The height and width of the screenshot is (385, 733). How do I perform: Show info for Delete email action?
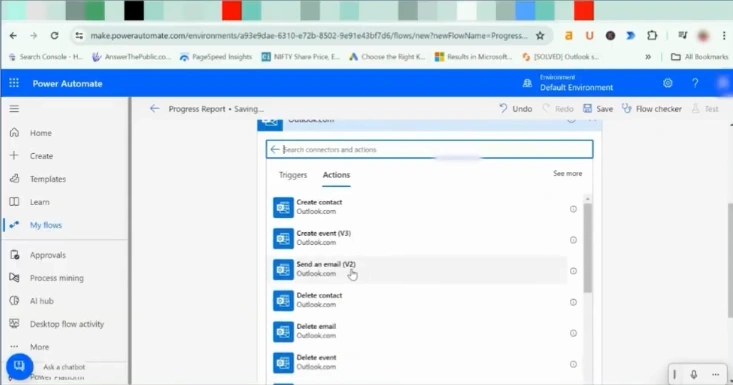[573, 333]
